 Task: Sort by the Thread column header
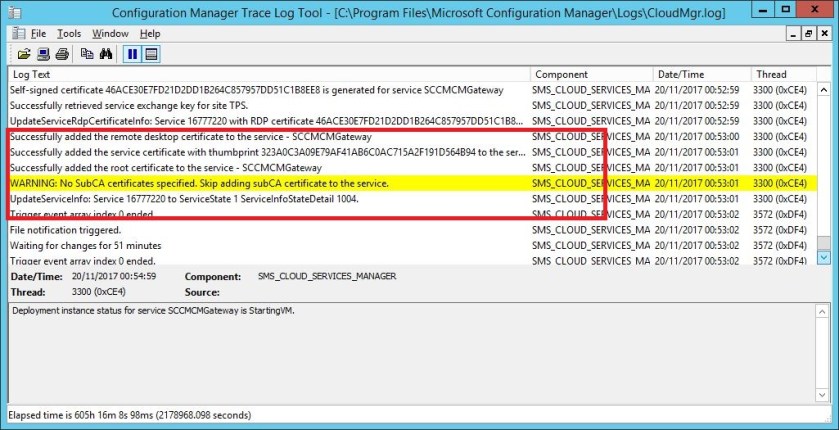[784, 74]
